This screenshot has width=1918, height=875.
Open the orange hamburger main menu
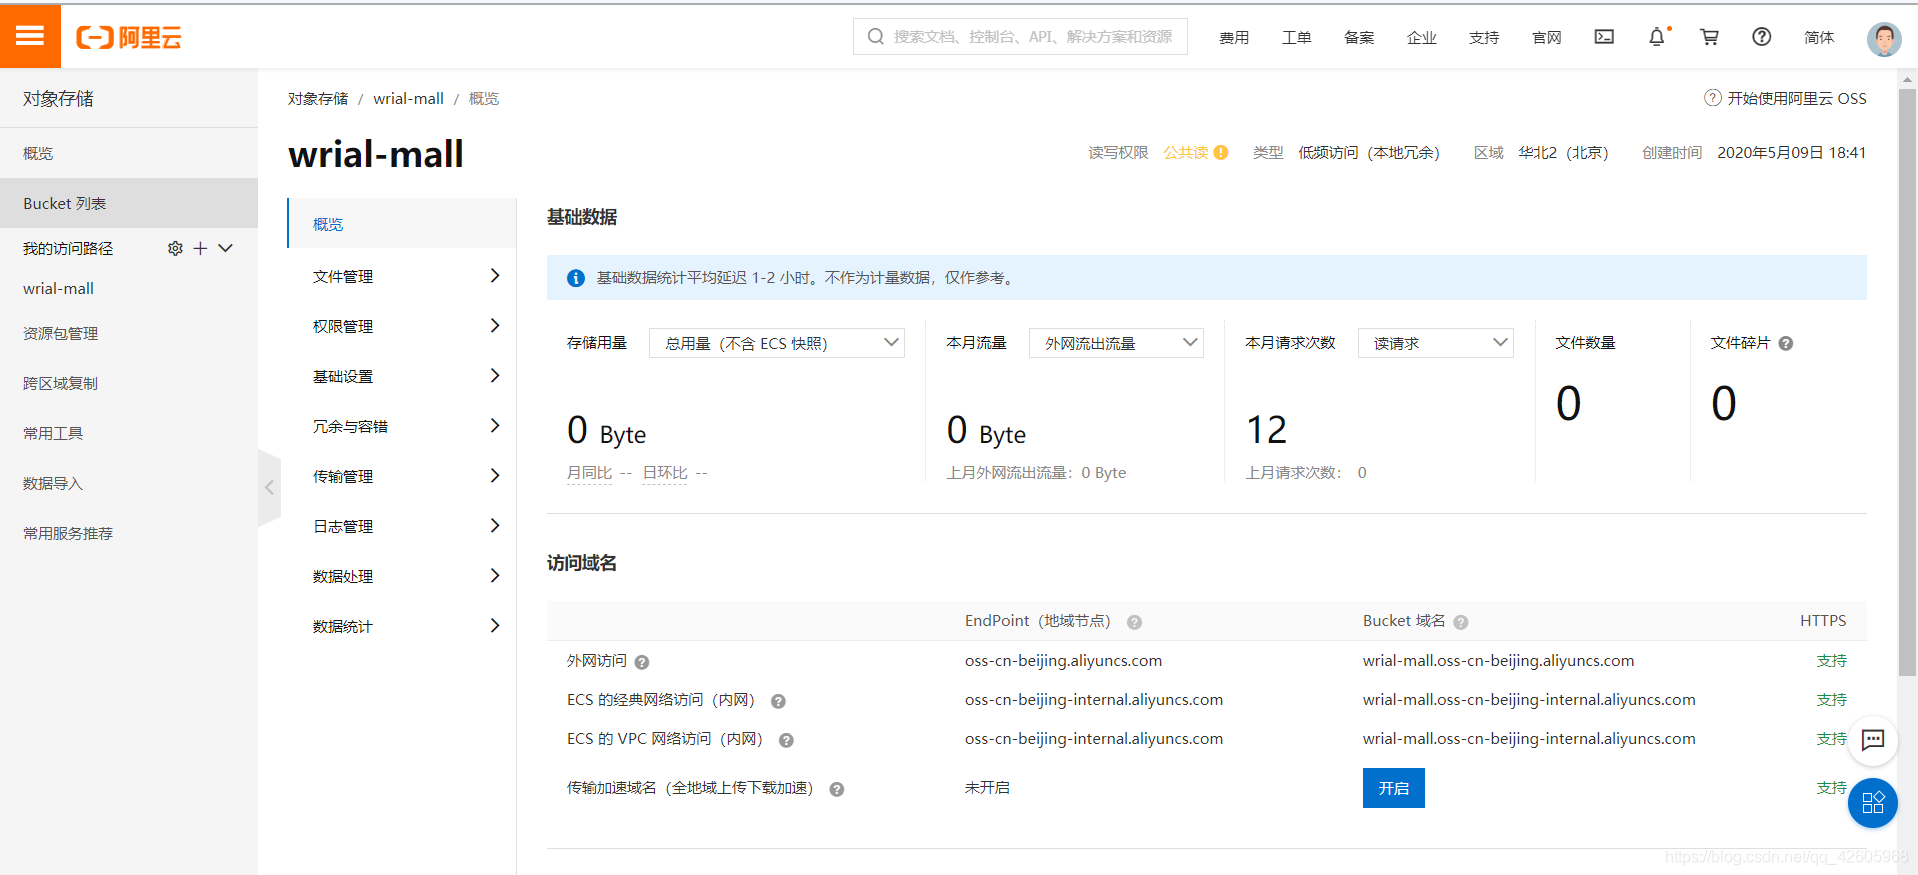point(30,36)
